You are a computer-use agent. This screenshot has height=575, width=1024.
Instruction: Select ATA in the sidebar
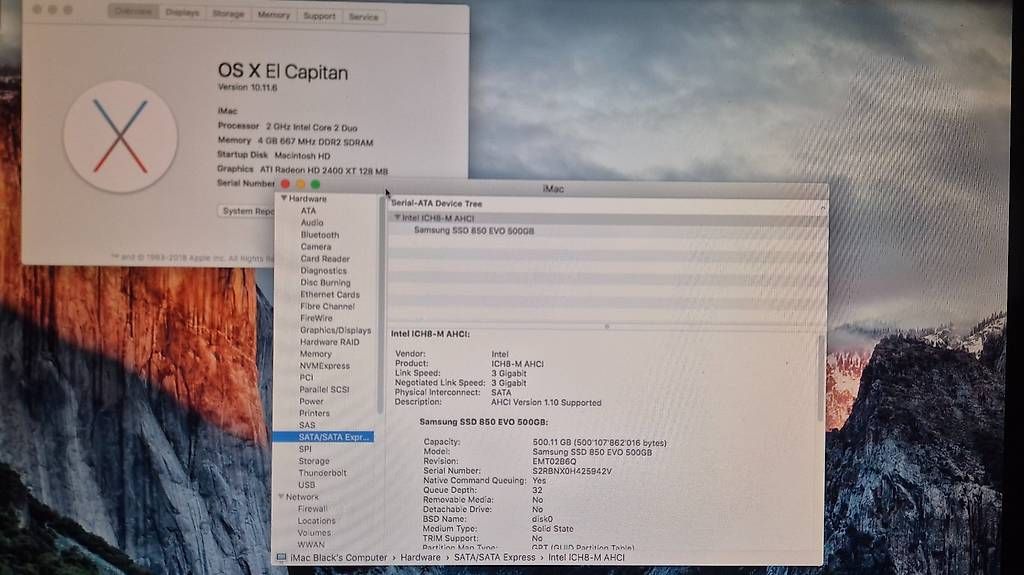tap(308, 210)
